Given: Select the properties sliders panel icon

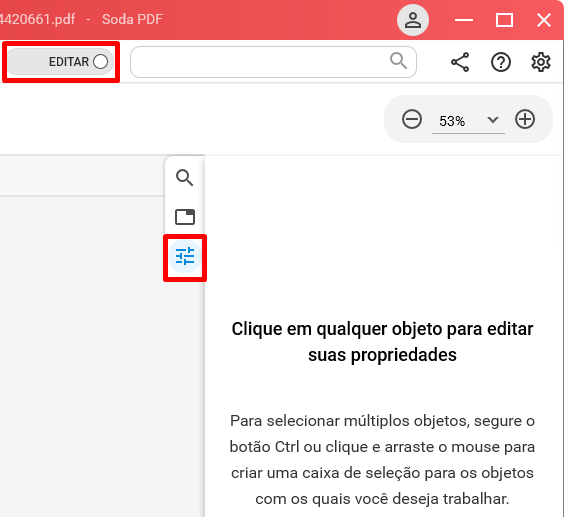Looking at the screenshot, I should pos(185,256).
